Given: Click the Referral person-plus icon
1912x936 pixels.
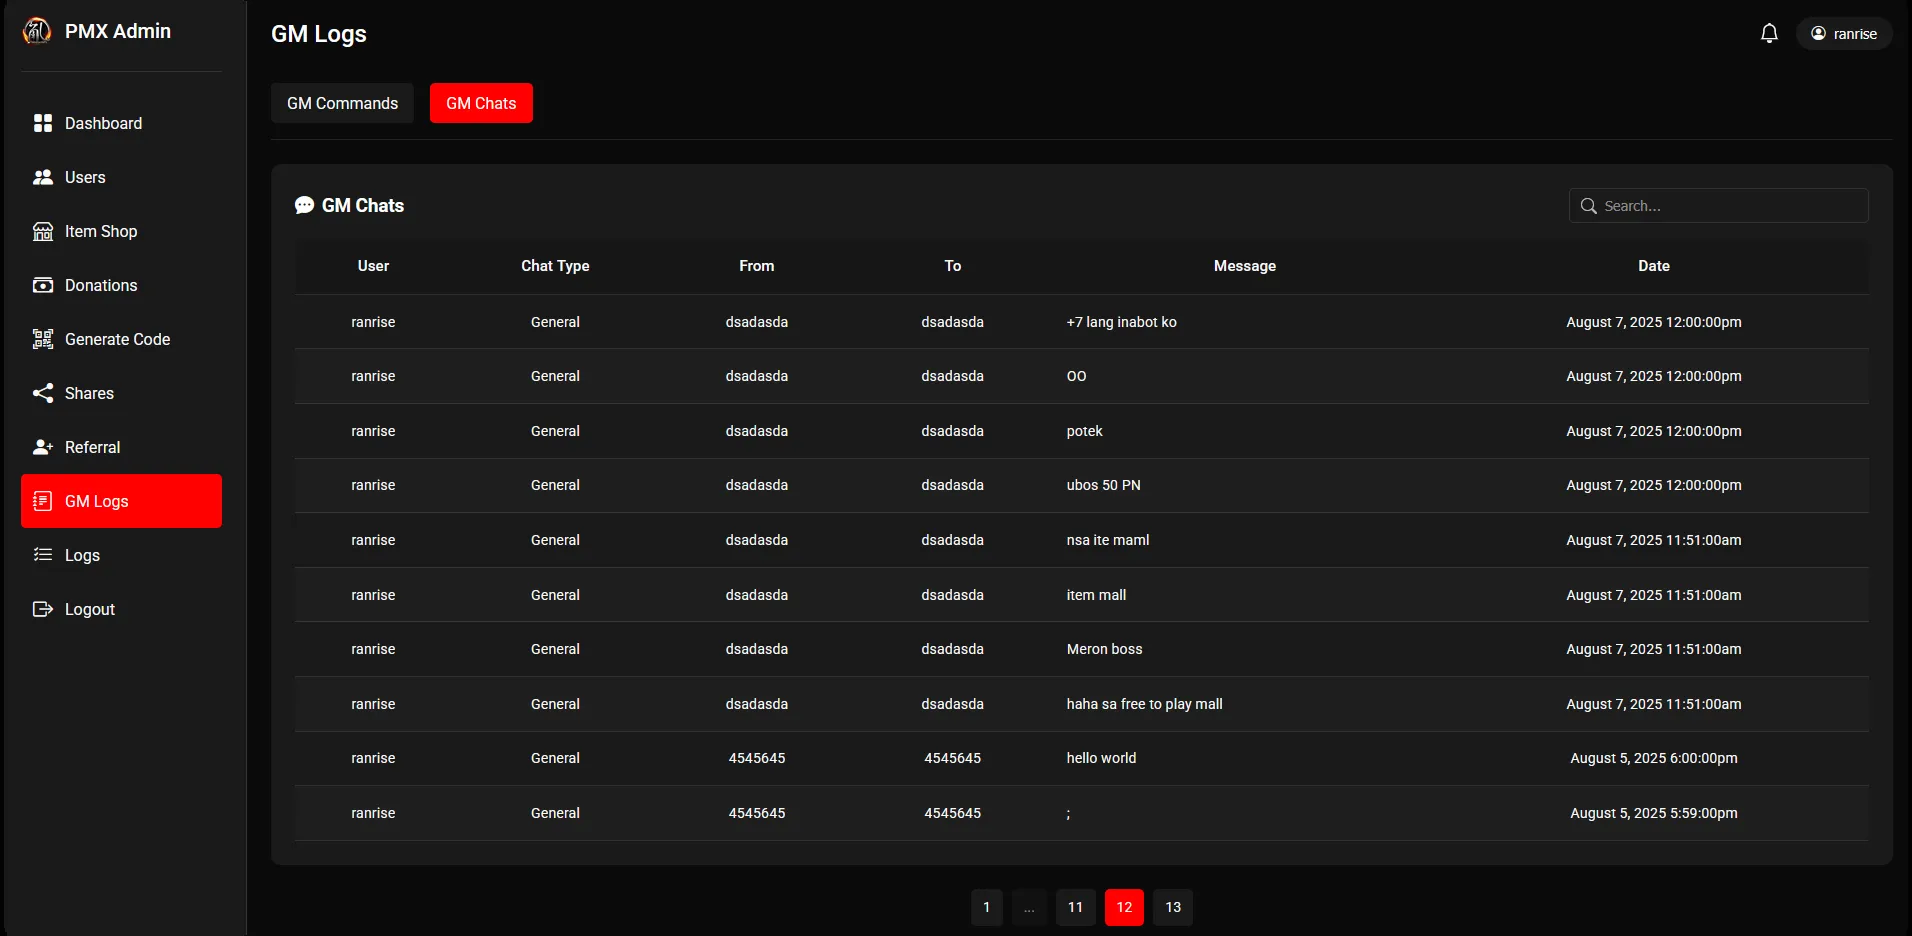Looking at the screenshot, I should 43,447.
